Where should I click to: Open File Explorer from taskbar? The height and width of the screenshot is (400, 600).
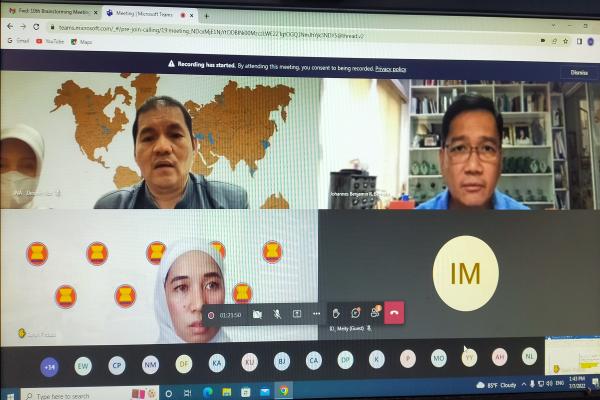(227, 392)
